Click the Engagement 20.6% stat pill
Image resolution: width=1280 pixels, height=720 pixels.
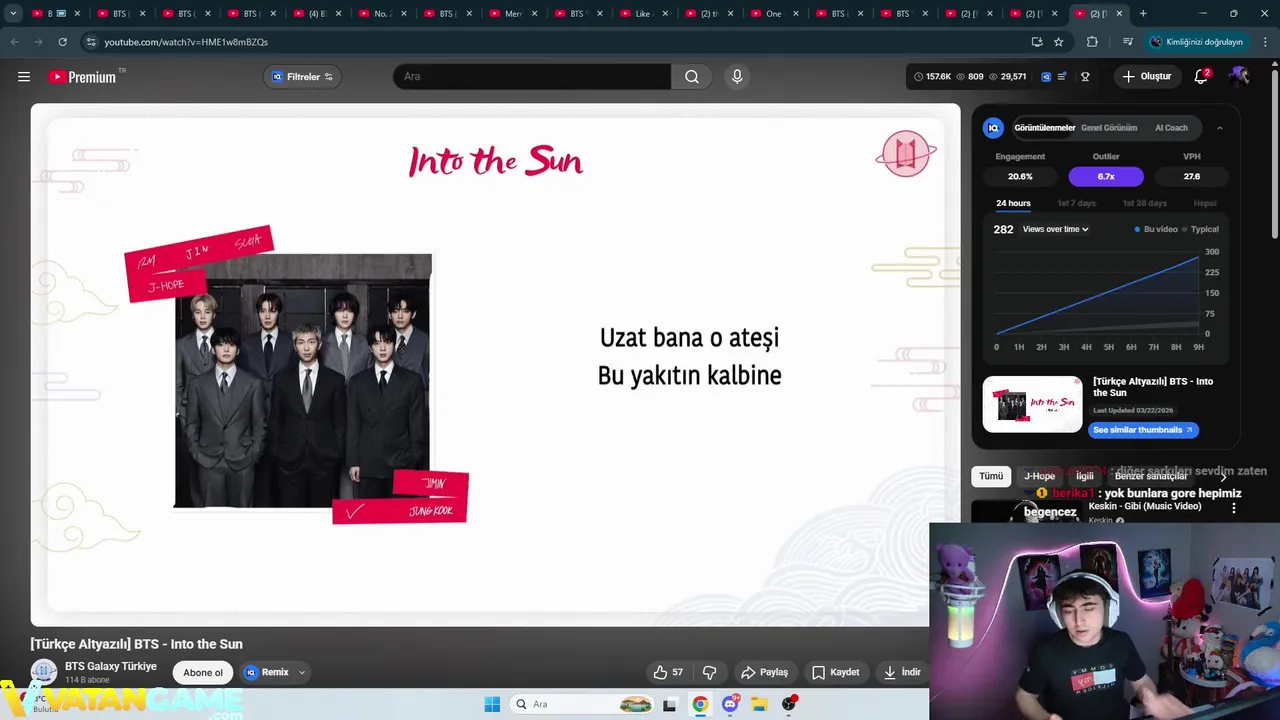pos(1020,176)
